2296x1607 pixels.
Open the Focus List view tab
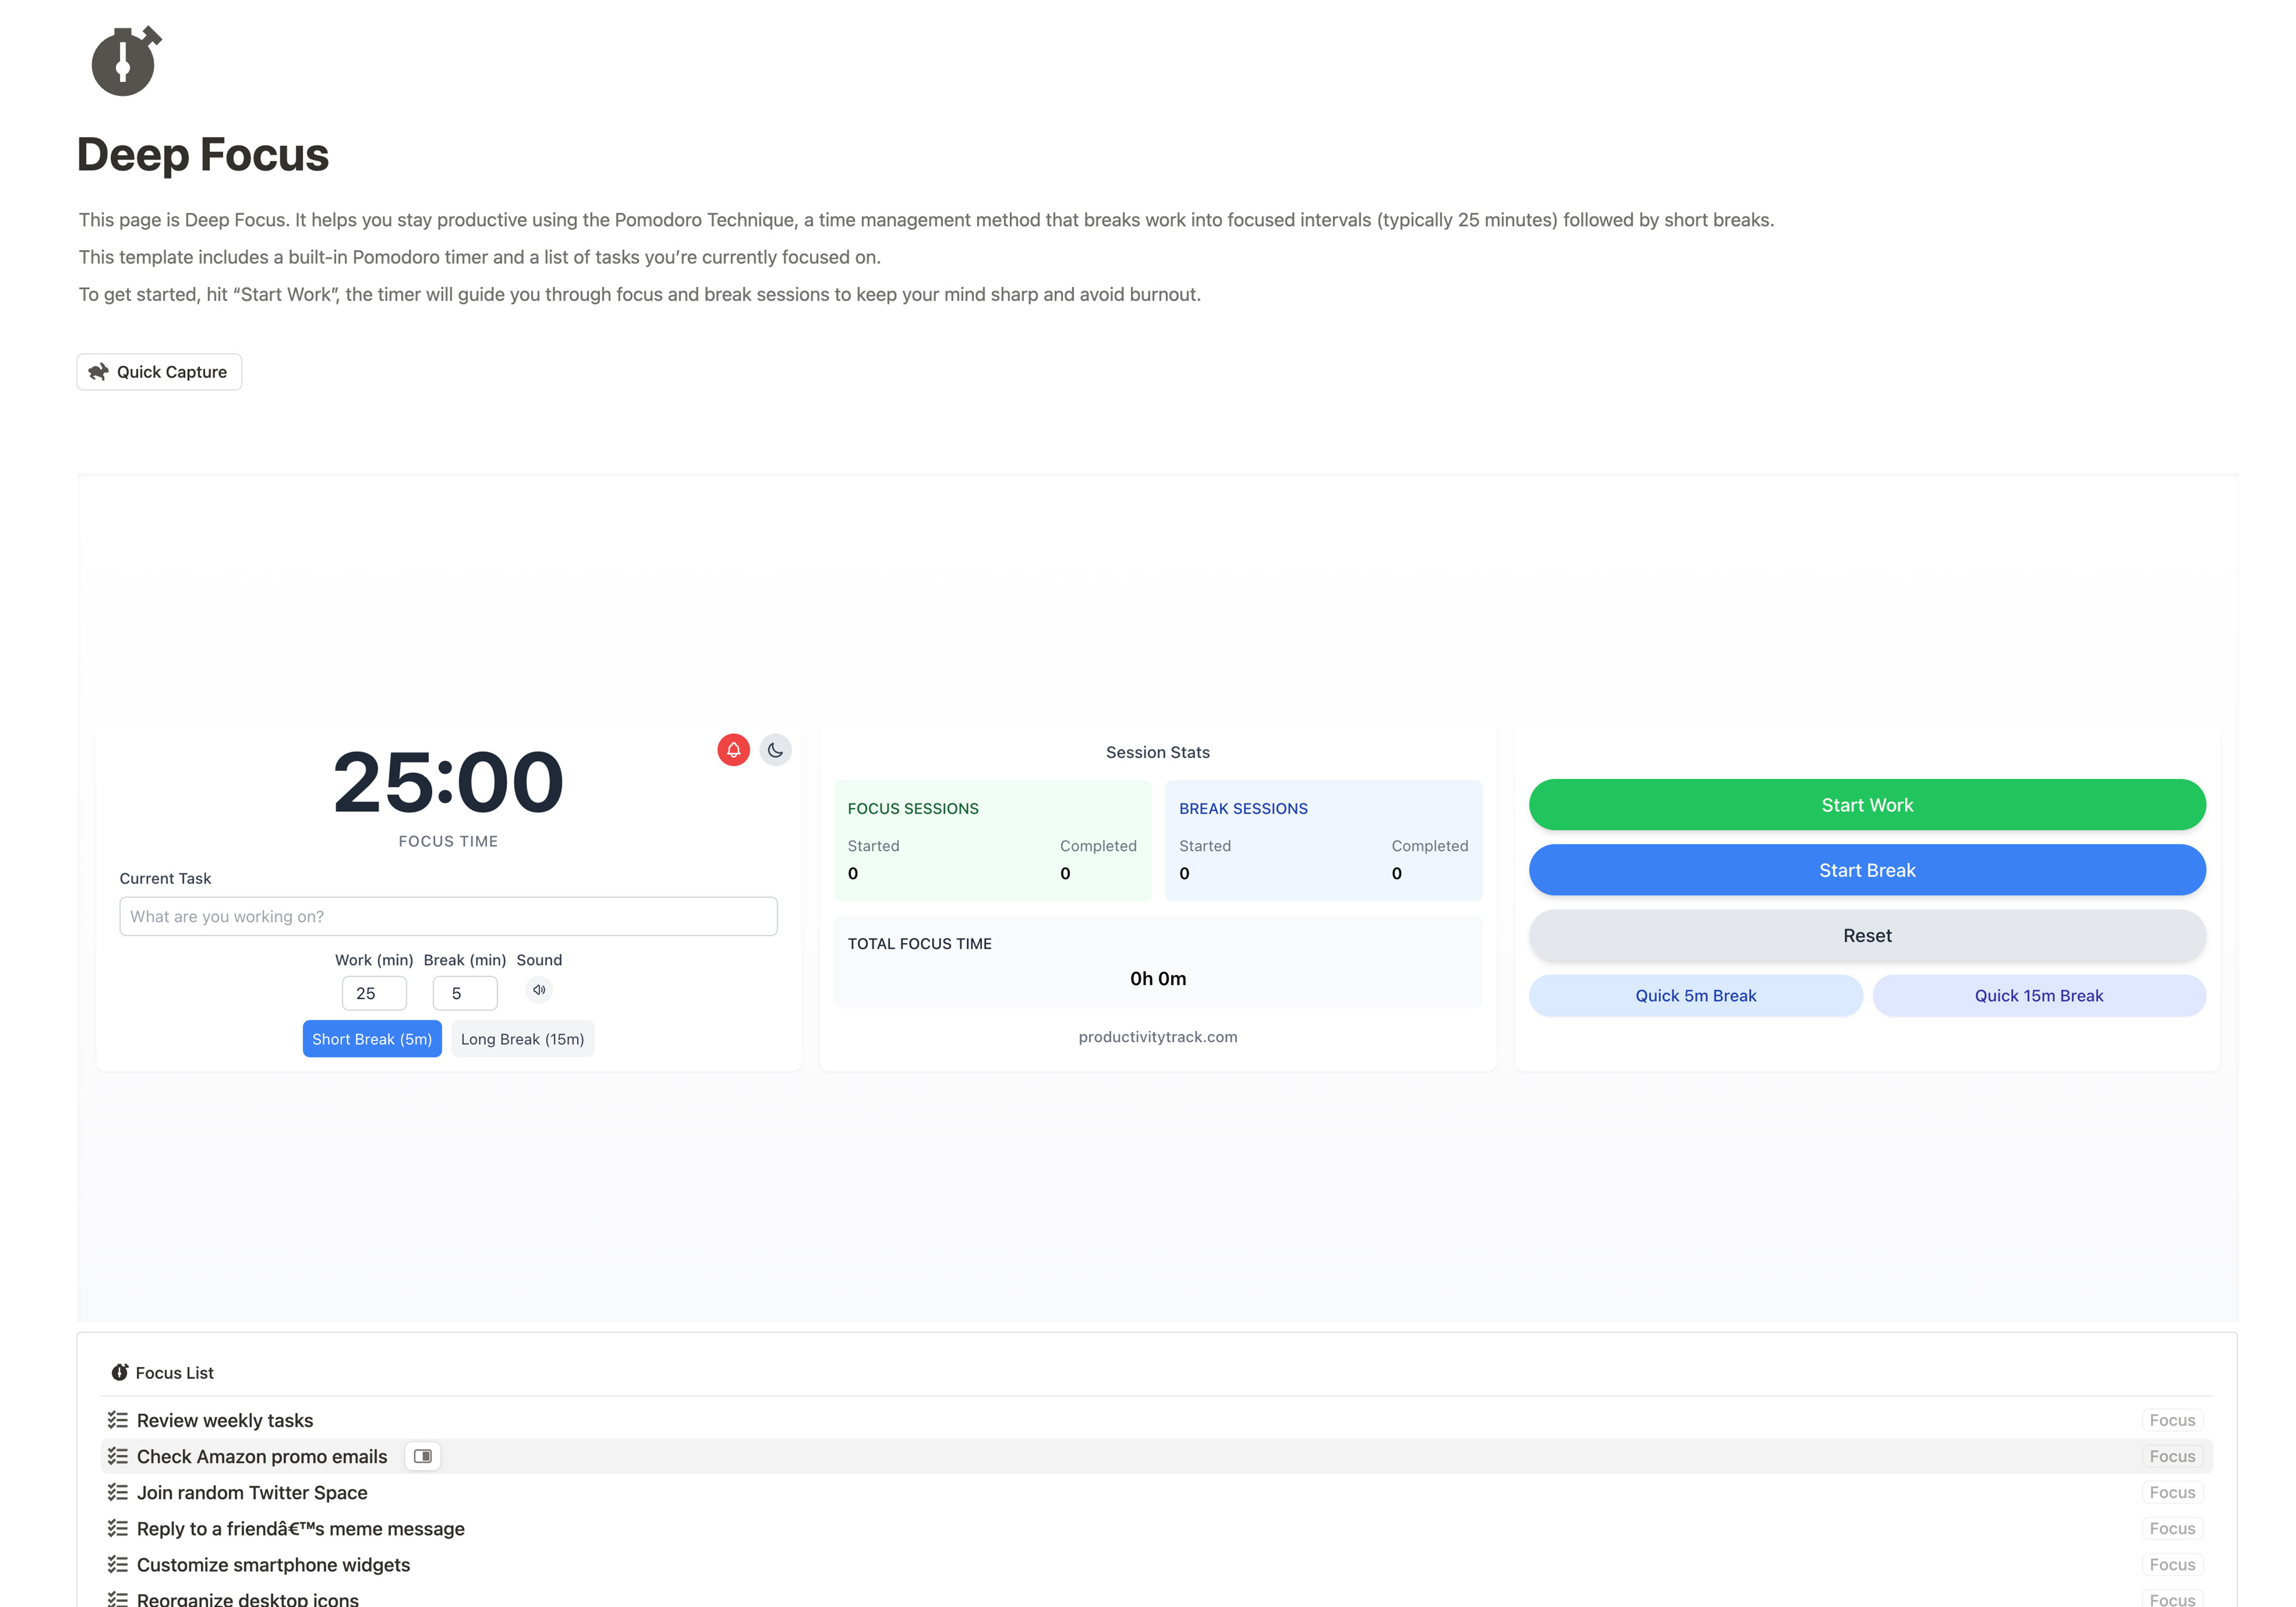point(162,1373)
